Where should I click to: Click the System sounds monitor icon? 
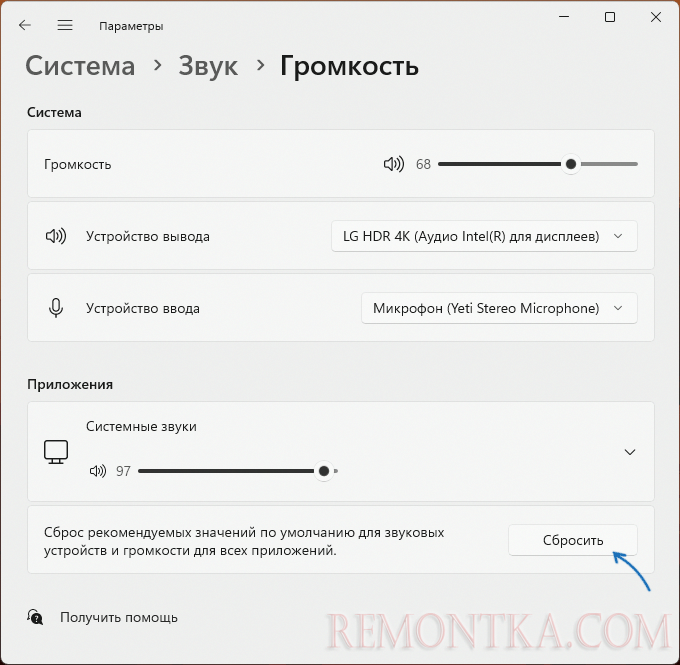point(56,452)
